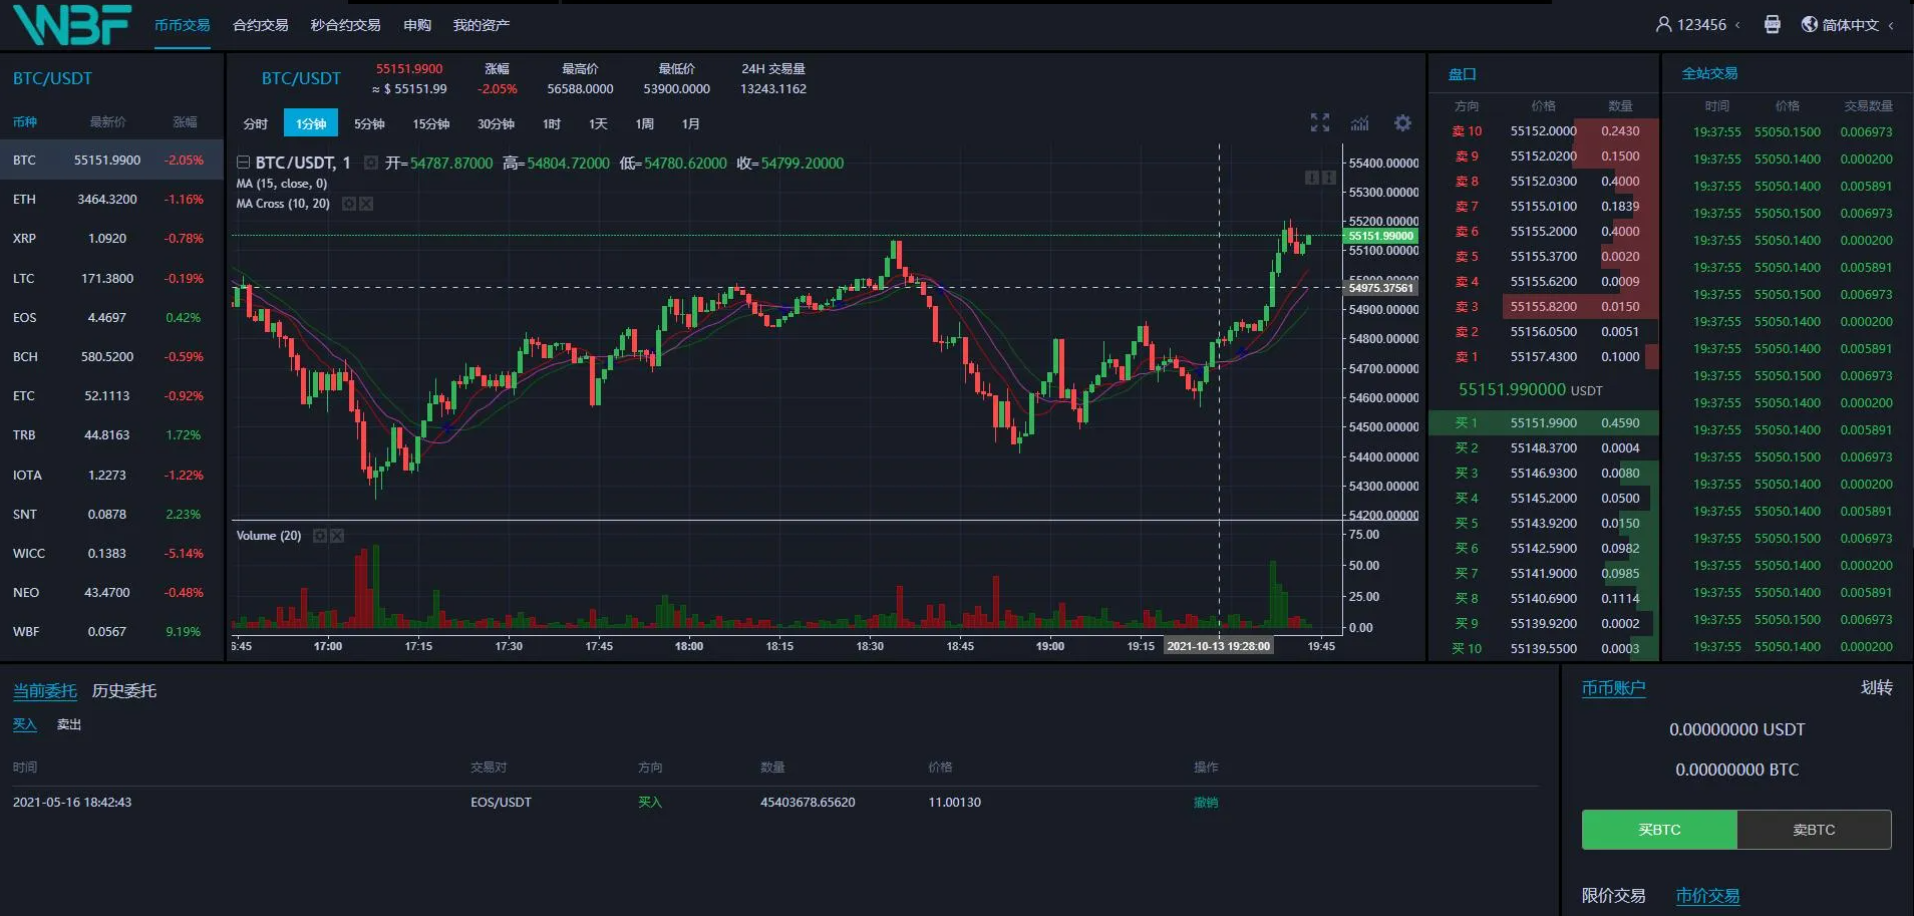Switch to 卖BTC sell toggle

click(1813, 830)
